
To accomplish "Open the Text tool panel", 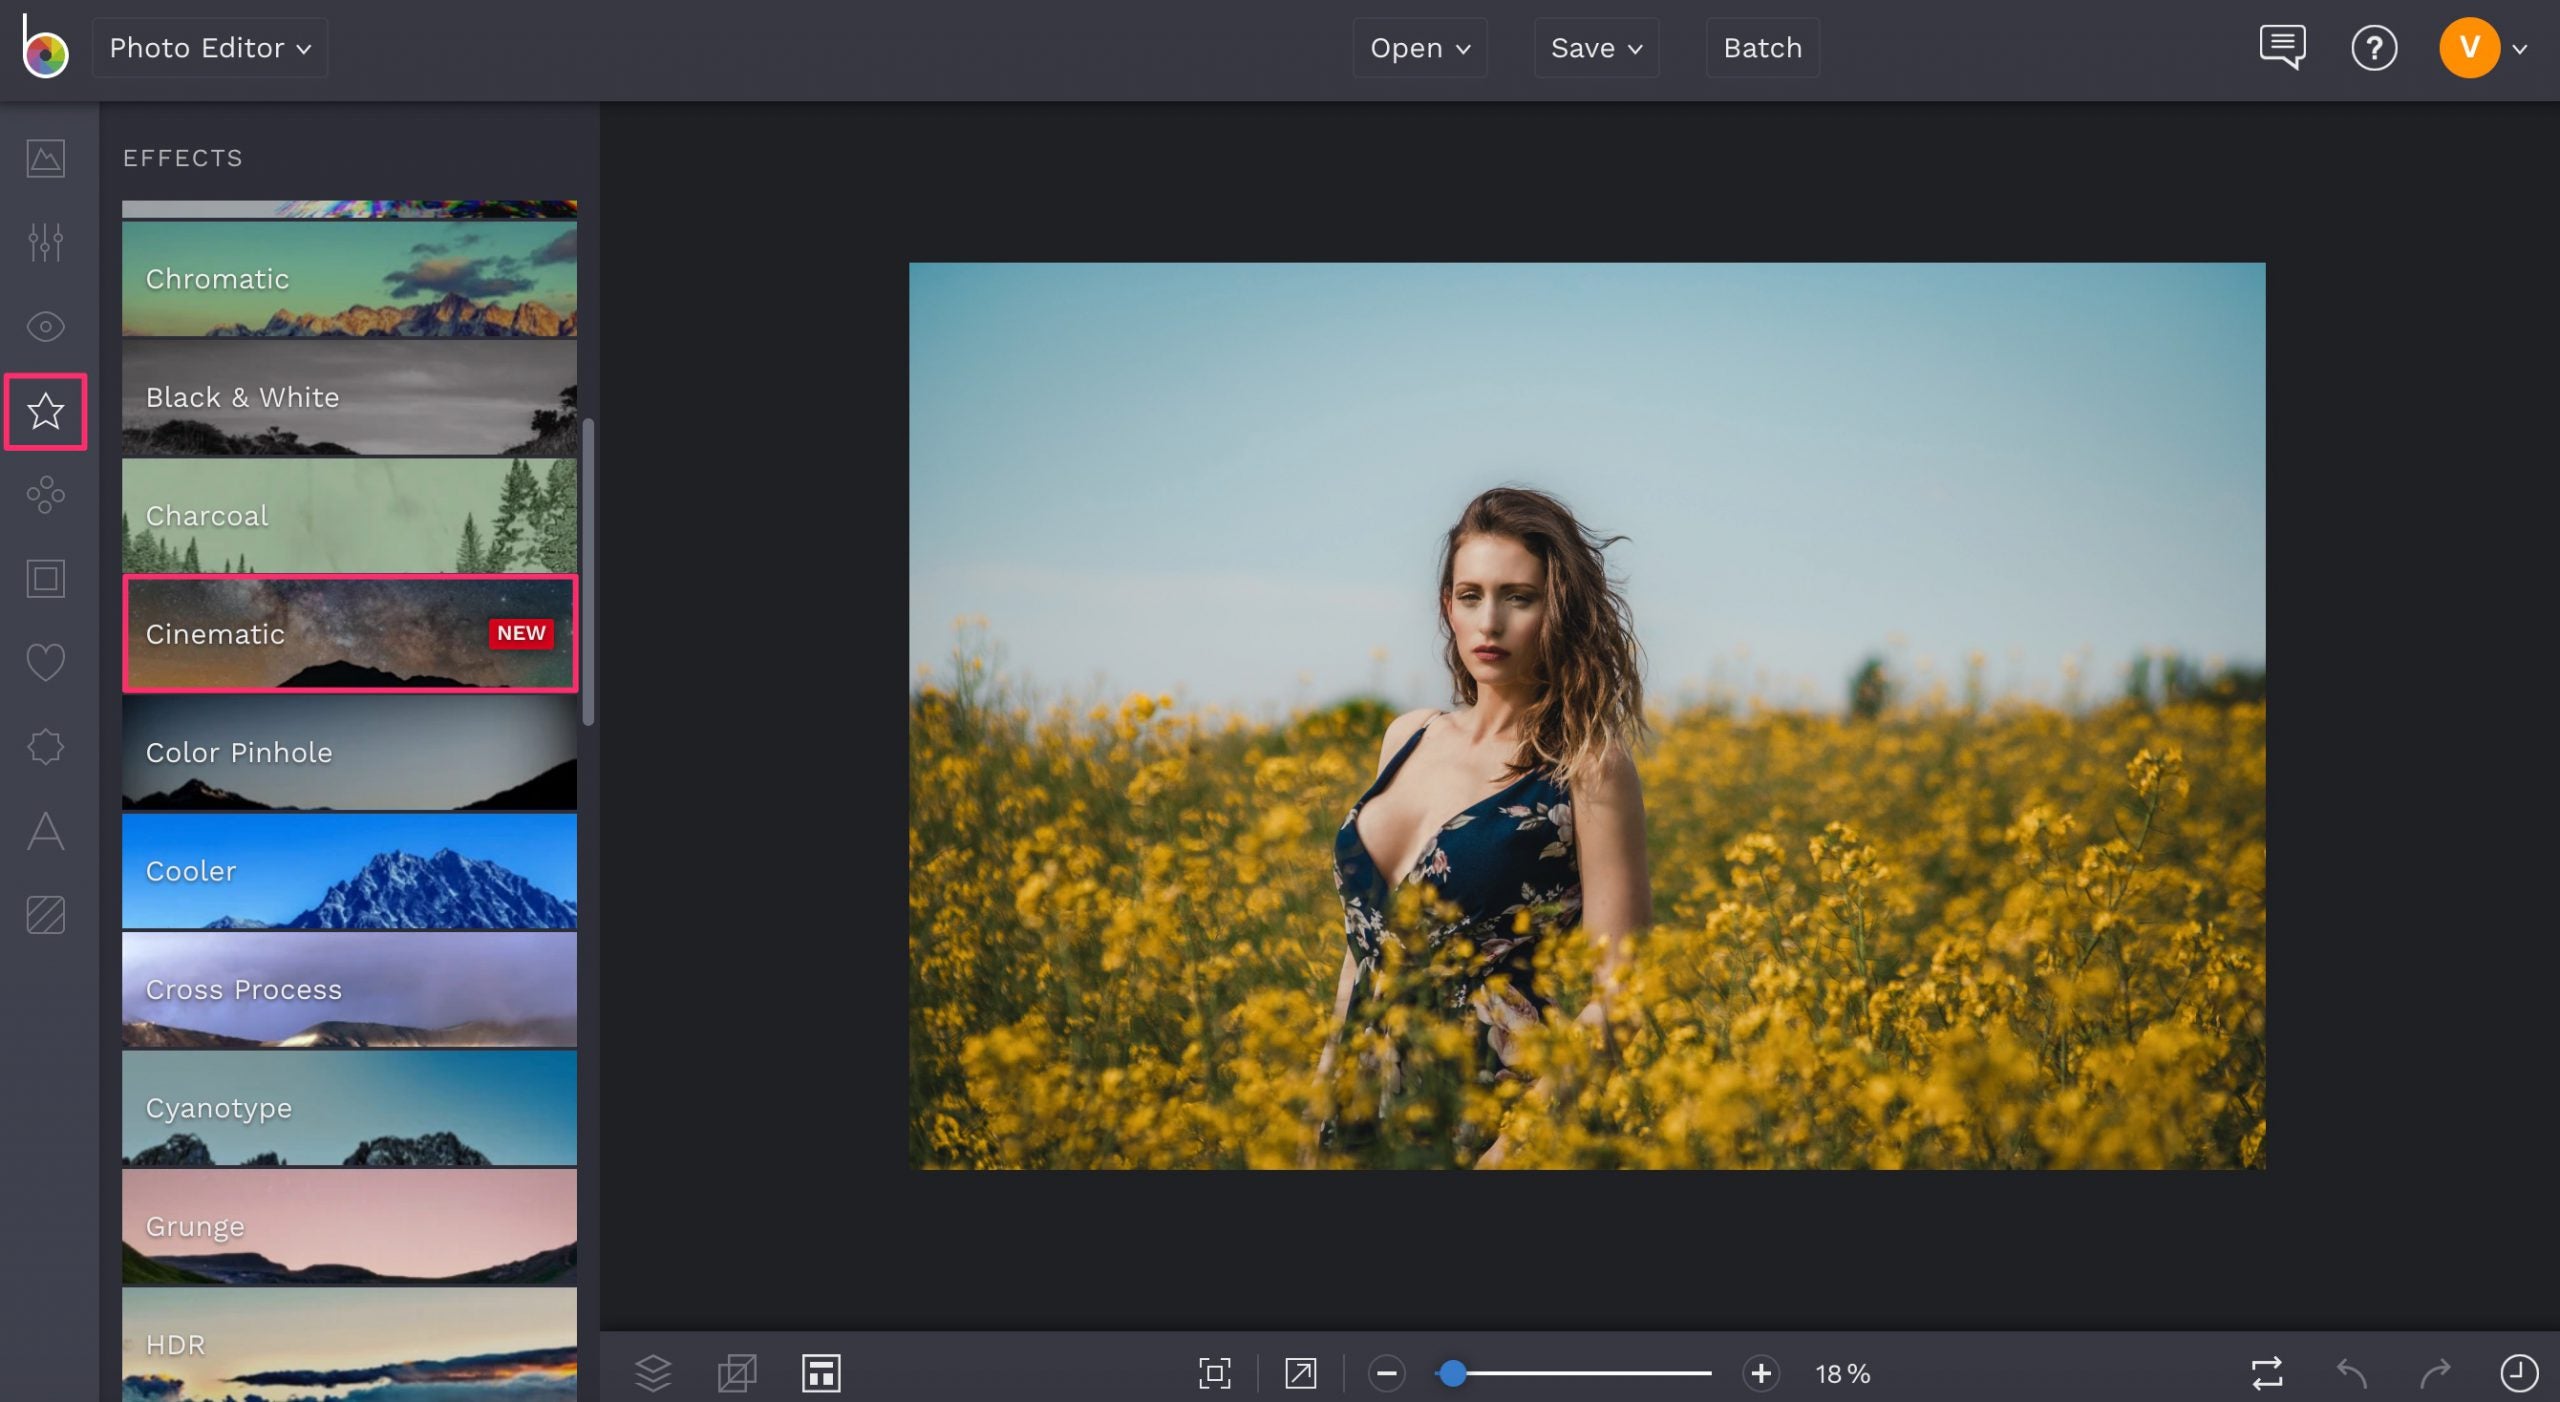I will click(x=44, y=830).
